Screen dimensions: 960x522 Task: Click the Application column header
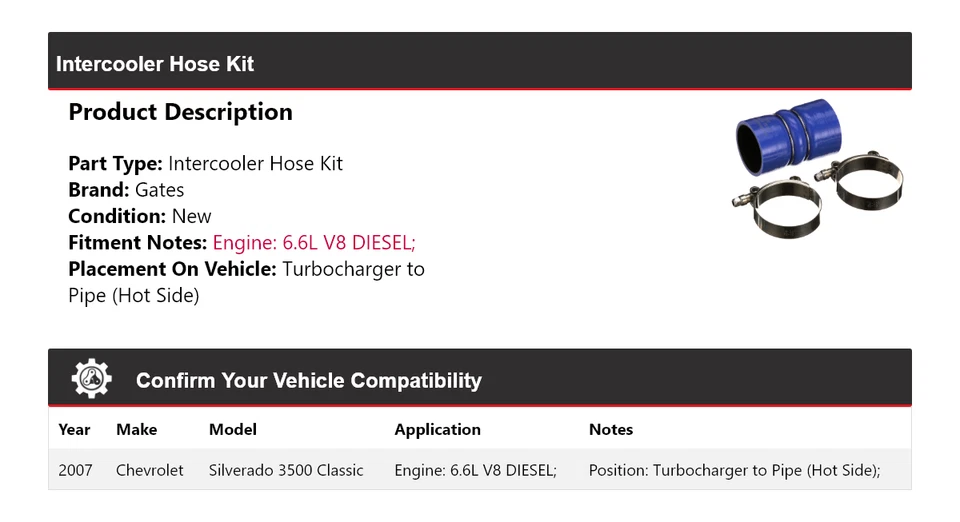tap(437, 429)
